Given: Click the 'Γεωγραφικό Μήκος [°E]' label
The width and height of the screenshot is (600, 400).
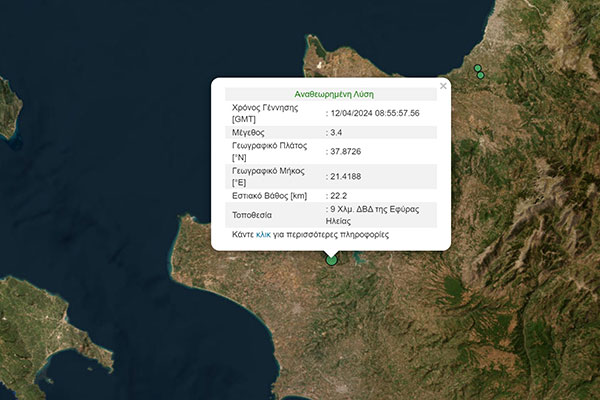Looking at the screenshot, I should (x=268, y=177).
